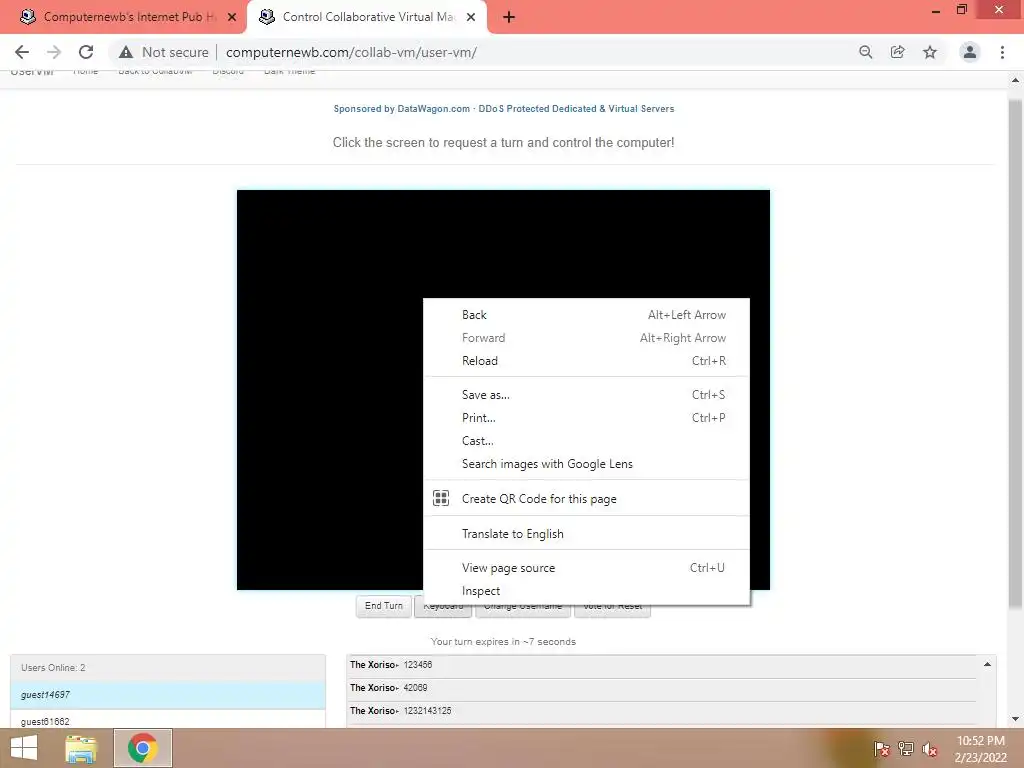Select user guest14697 in users list

pos(168,695)
